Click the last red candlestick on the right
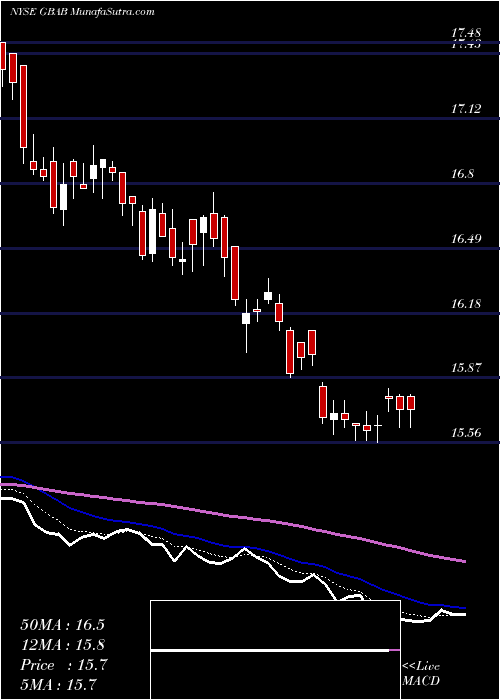The image size is (500, 700). click(411, 403)
